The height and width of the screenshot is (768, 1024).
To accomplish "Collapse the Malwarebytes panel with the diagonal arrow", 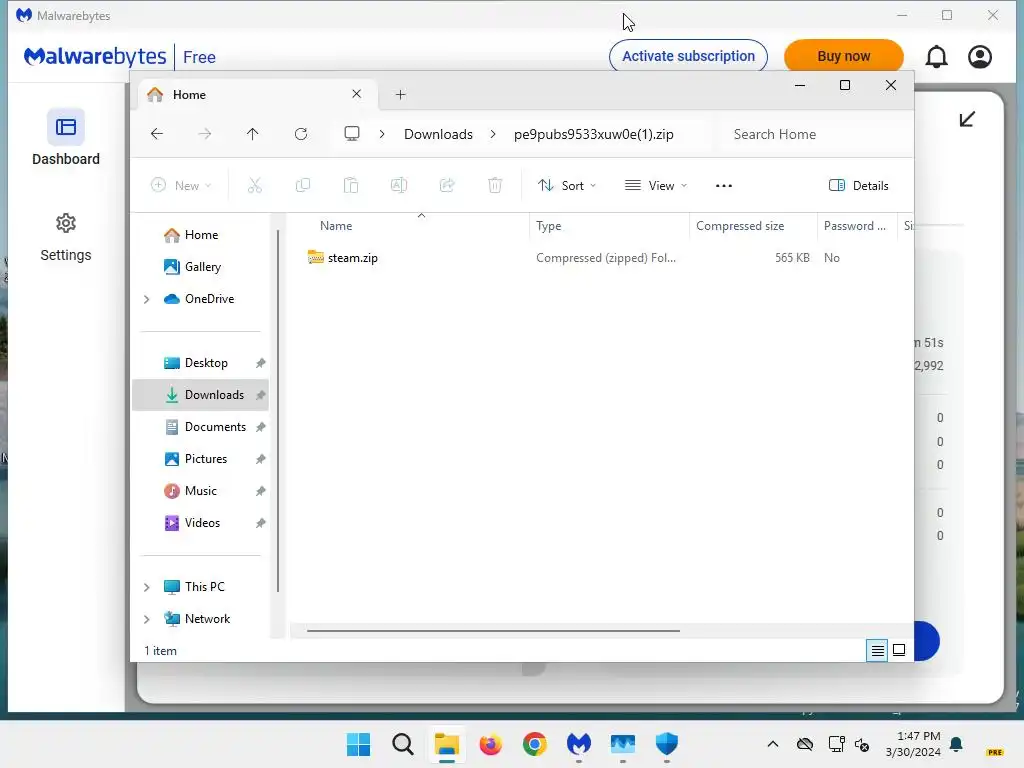I will (967, 119).
